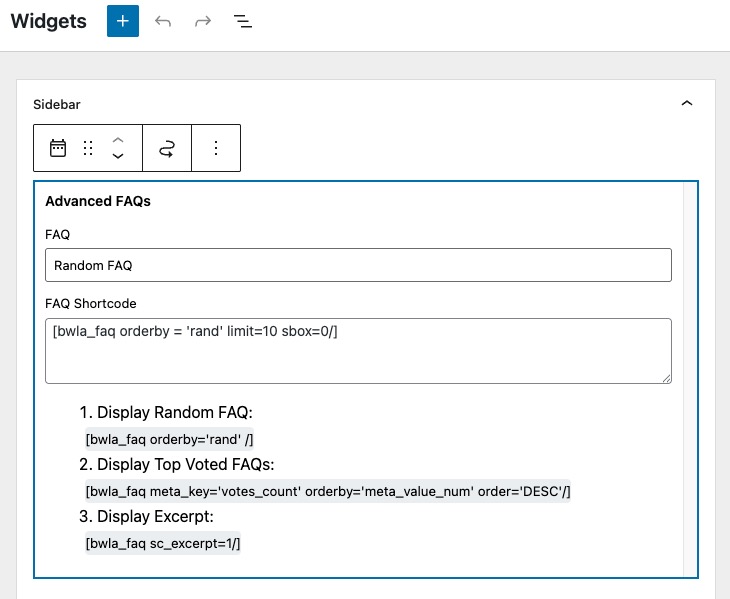Move widget down with the down chevron
The width and height of the screenshot is (730, 599).
(118, 156)
